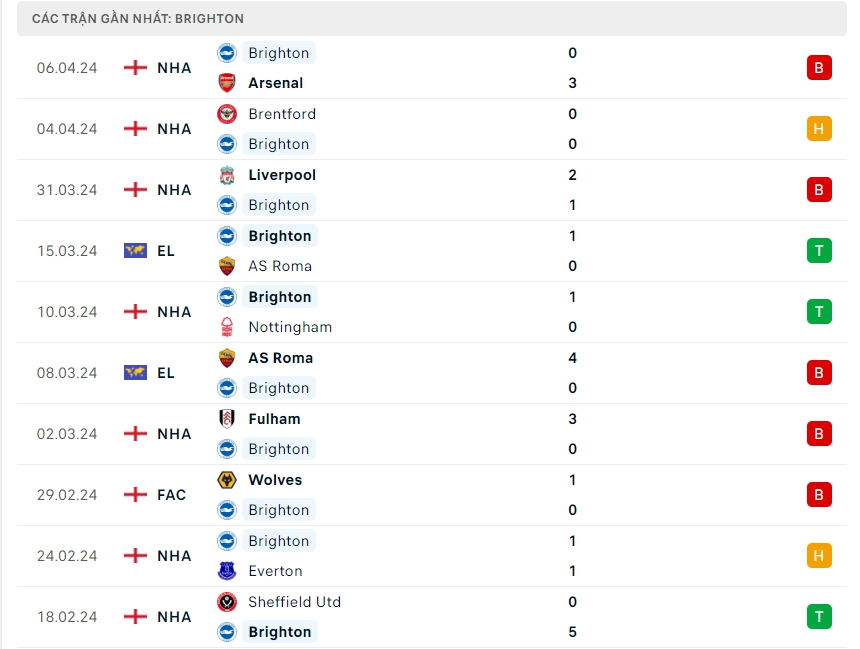Open the Arsenal team link
The height and width of the screenshot is (649, 860).
275,83
